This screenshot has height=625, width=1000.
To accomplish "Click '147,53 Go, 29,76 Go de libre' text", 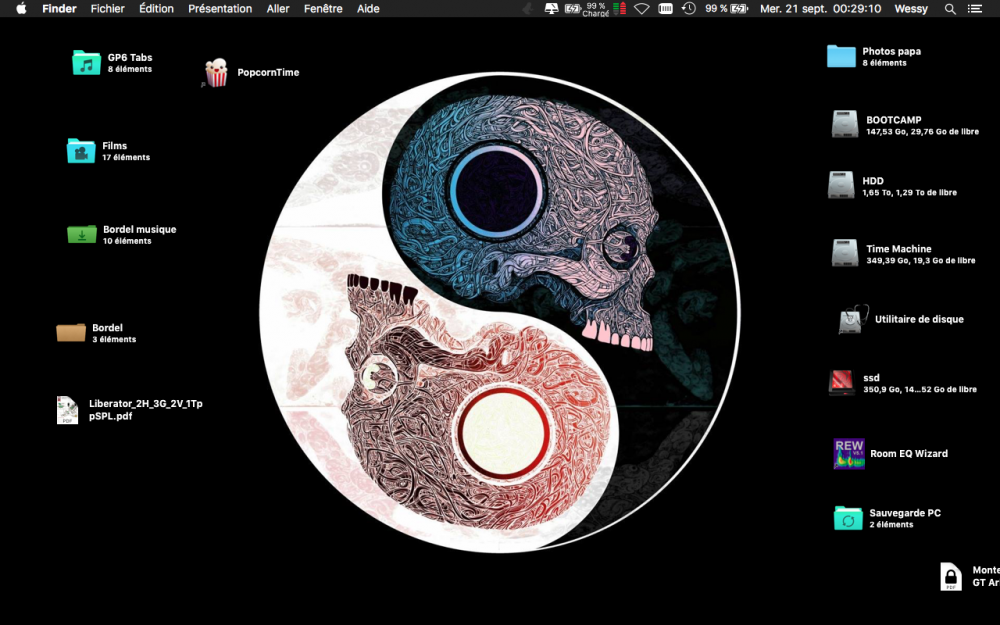I will 922,131.
